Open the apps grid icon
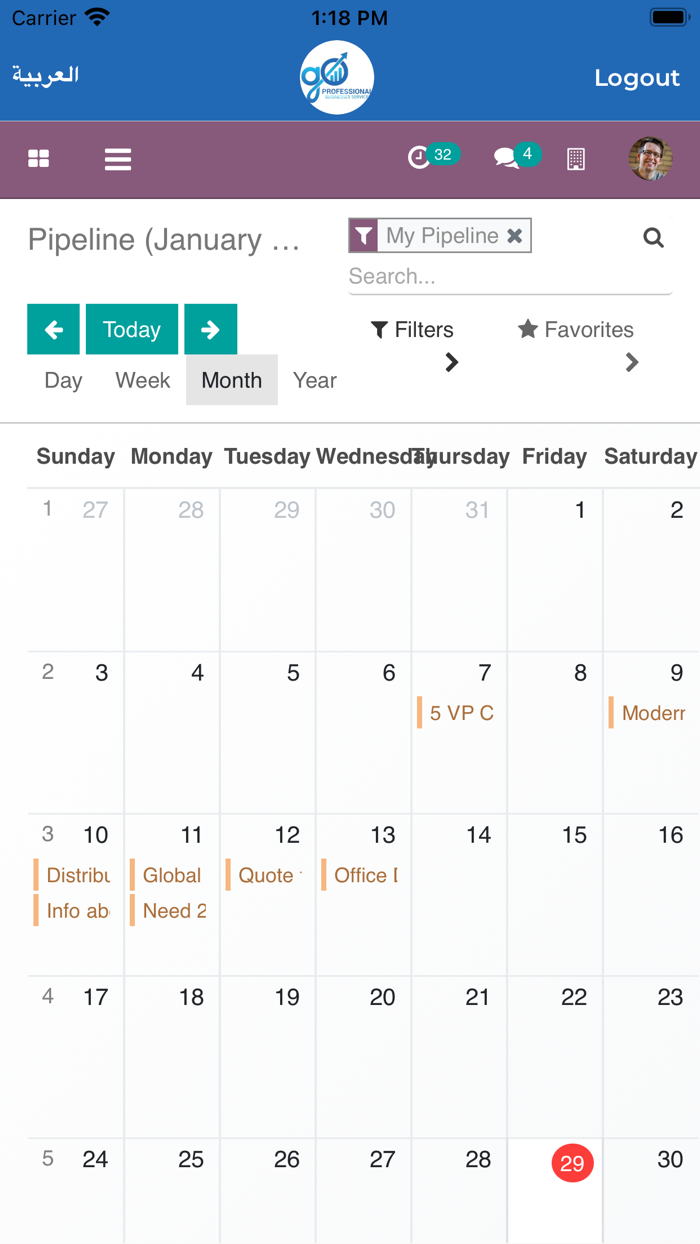This screenshot has width=700, height=1244. [39, 159]
